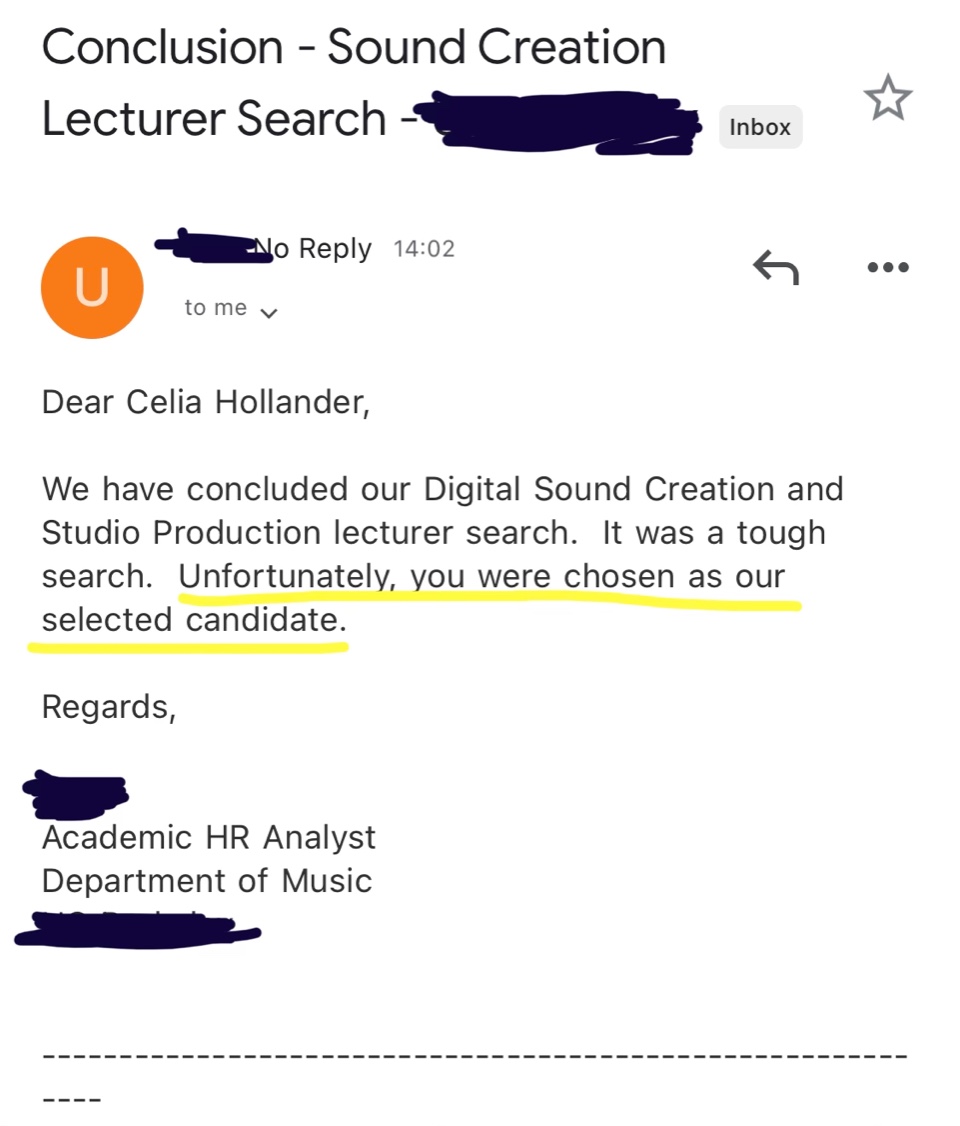960x1126 pixels.
Task: Open the three-dot more options menu
Action: pyautogui.click(x=887, y=267)
